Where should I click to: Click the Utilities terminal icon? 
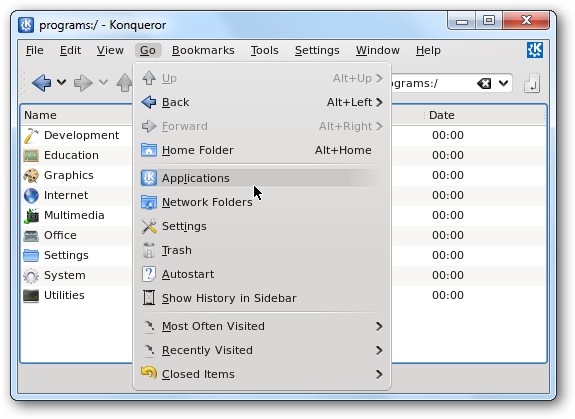(31, 295)
